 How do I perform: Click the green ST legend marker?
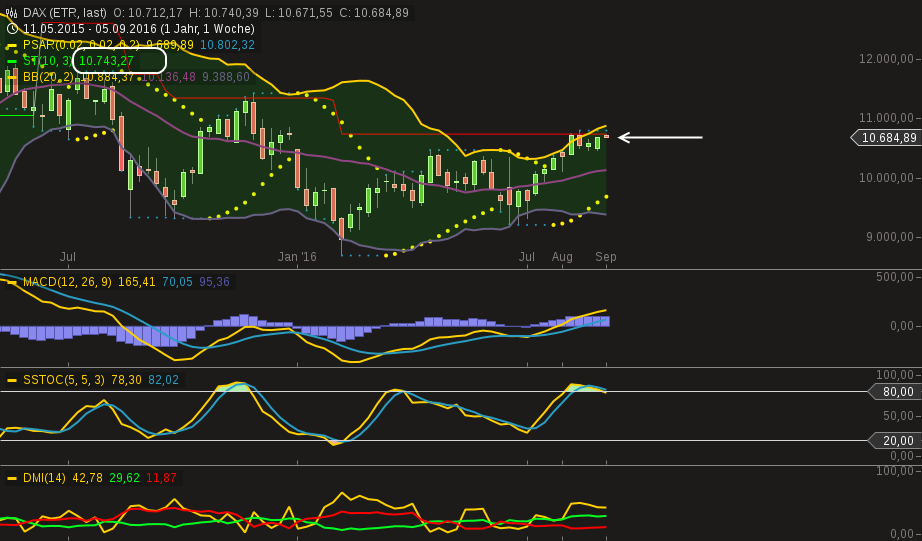[12, 61]
